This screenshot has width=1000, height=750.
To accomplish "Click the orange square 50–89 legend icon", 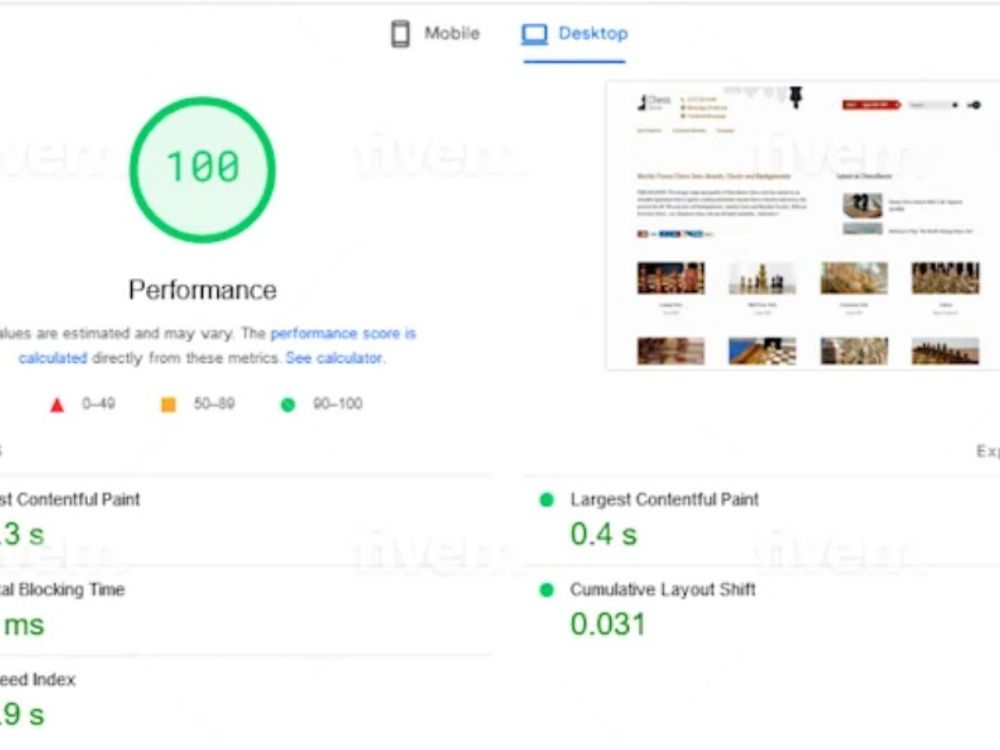I will [168, 404].
